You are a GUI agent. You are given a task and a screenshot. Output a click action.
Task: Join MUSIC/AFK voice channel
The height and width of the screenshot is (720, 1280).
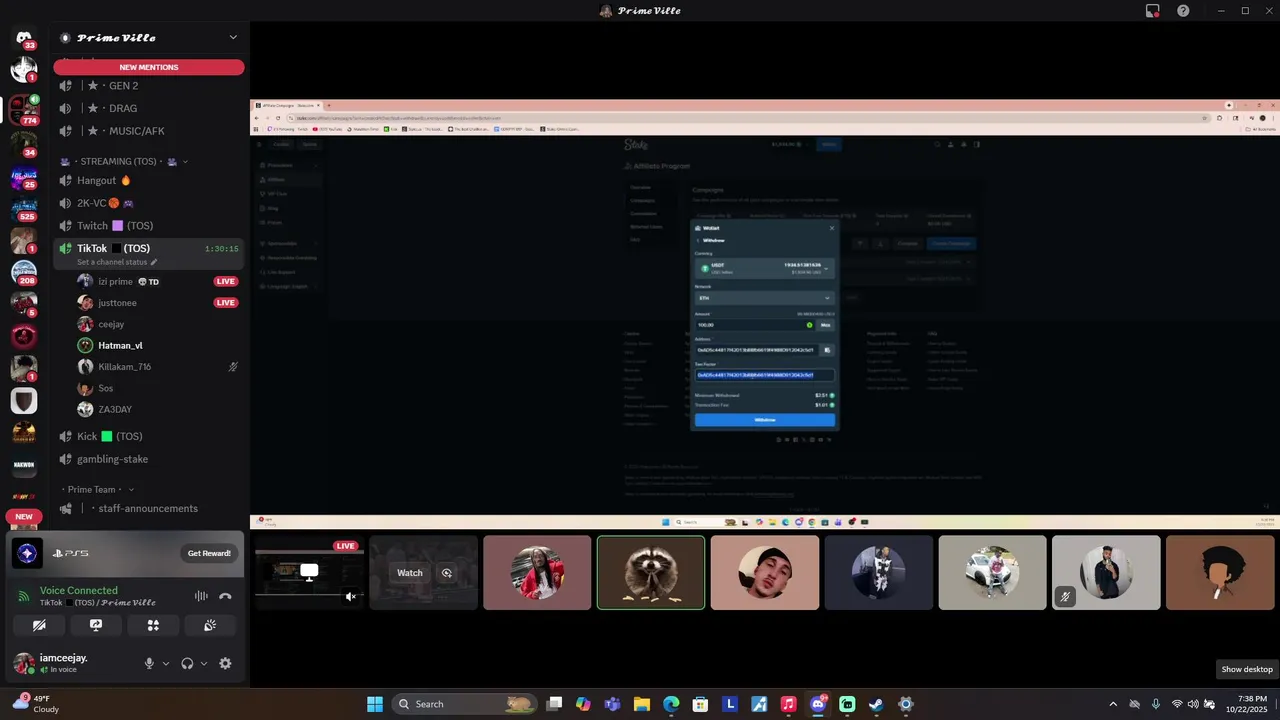pos(149,131)
